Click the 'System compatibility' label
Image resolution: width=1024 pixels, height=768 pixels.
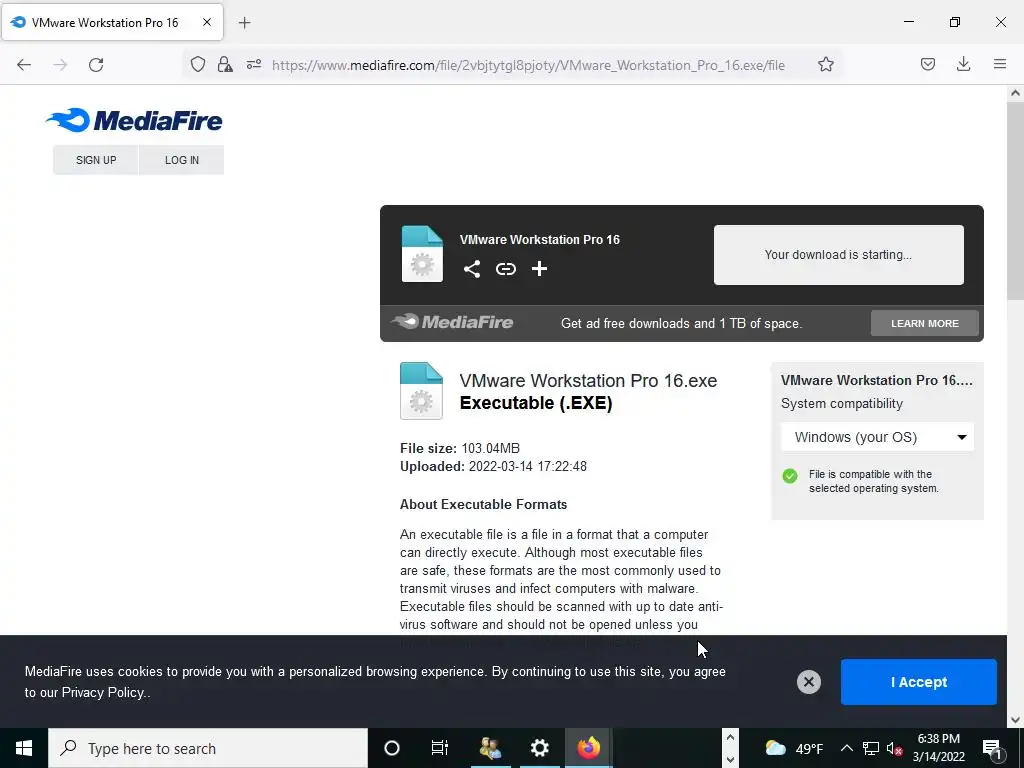pos(841,404)
